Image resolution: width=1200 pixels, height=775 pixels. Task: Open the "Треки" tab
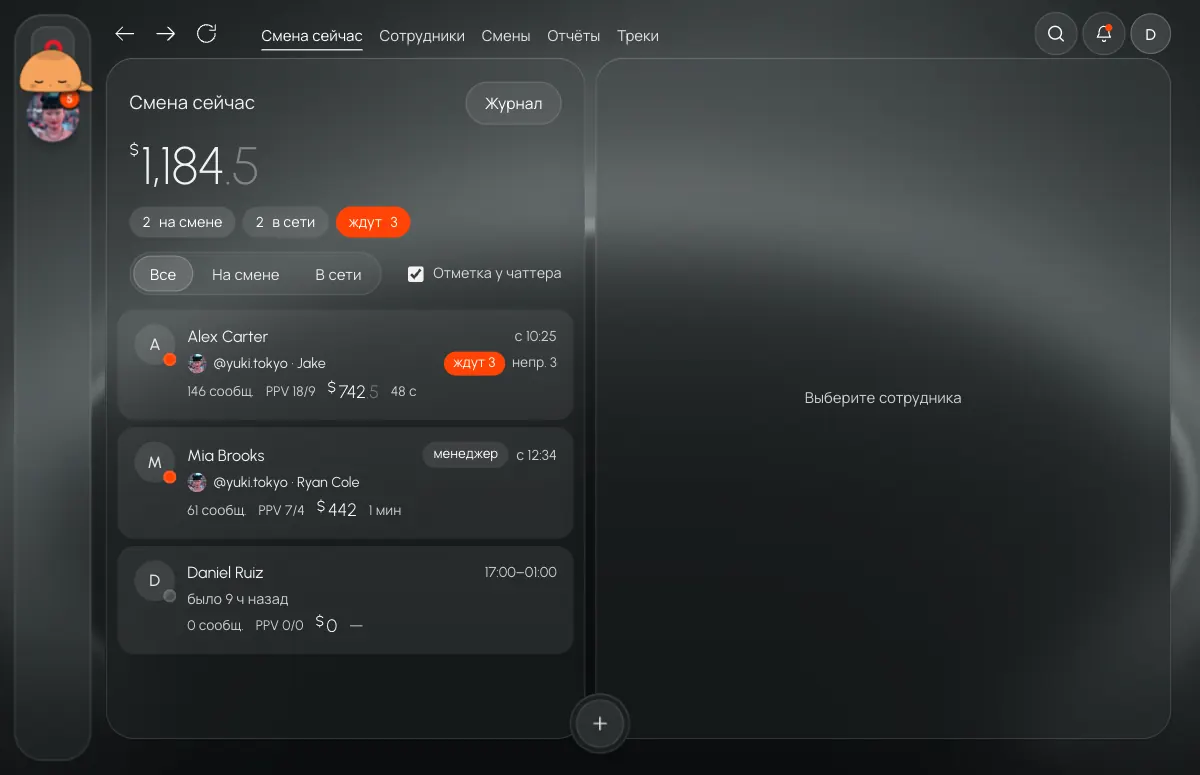pyautogui.click(x=638, y=36)
